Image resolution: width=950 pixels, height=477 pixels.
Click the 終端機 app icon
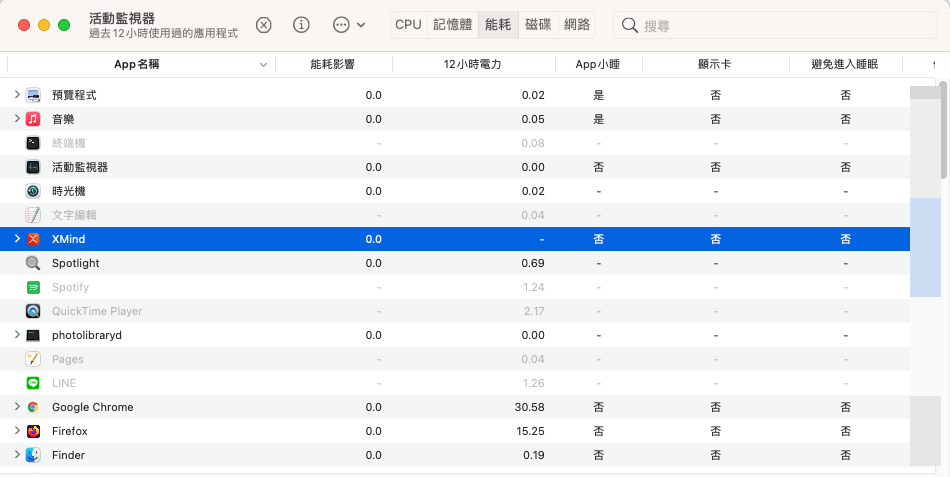pos(33,143)
